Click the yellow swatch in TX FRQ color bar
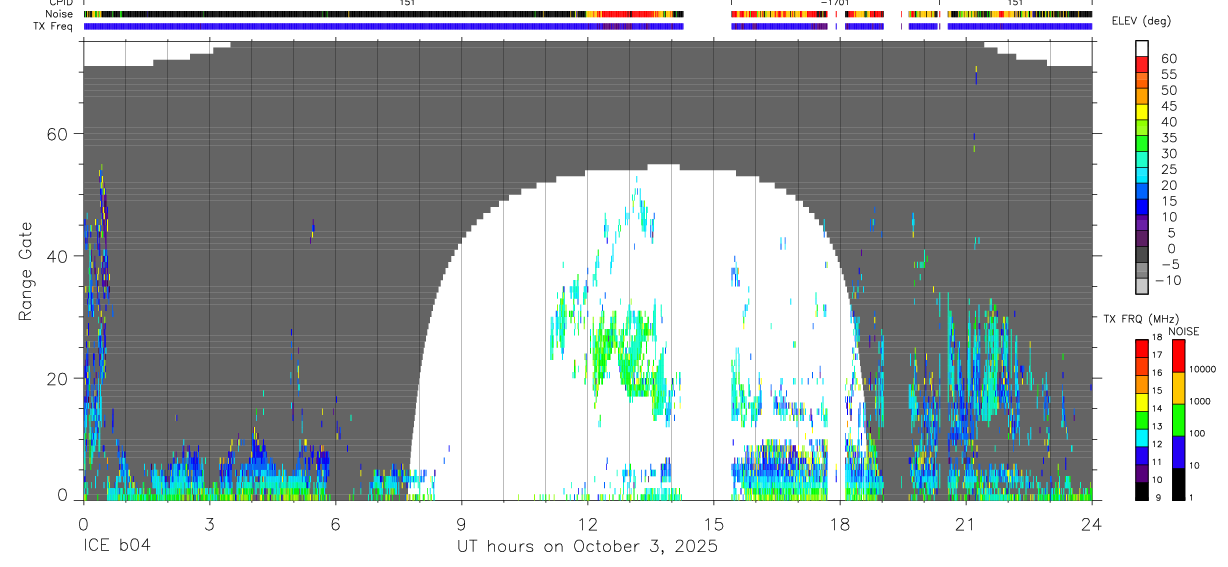Viewport: 1228px width, 567px height. coord(1142,400)
